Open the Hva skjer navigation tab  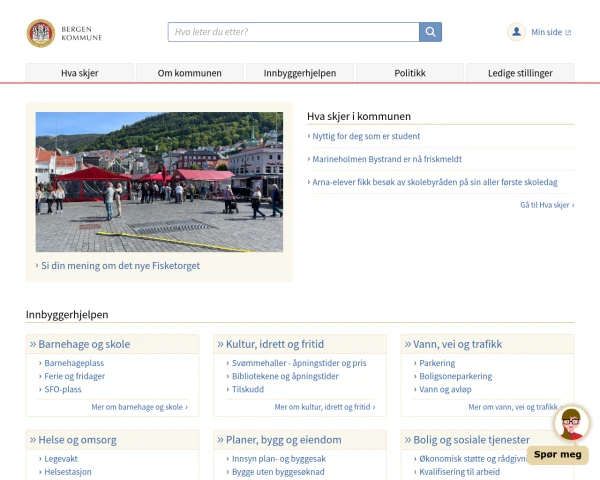point(80,73)
